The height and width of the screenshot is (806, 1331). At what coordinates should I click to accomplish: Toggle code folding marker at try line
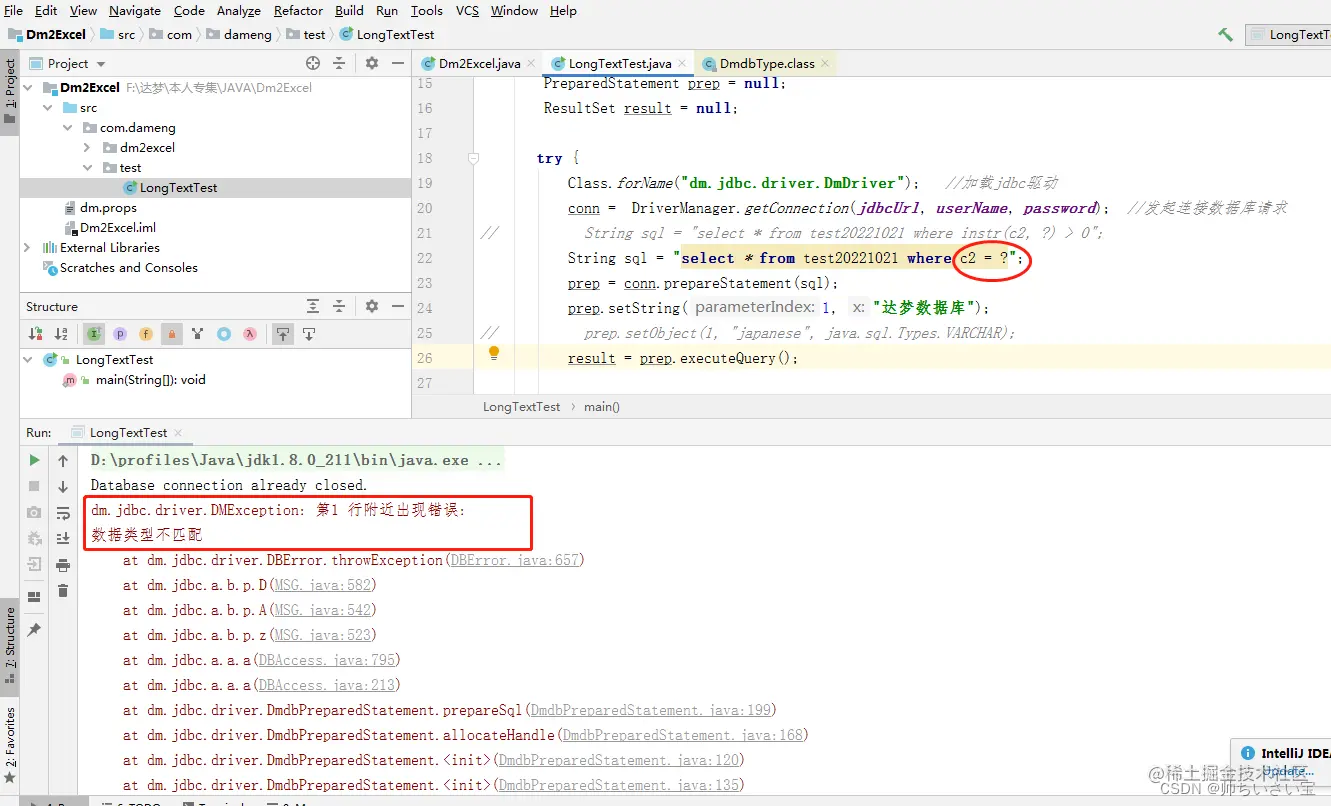(474, 158)
